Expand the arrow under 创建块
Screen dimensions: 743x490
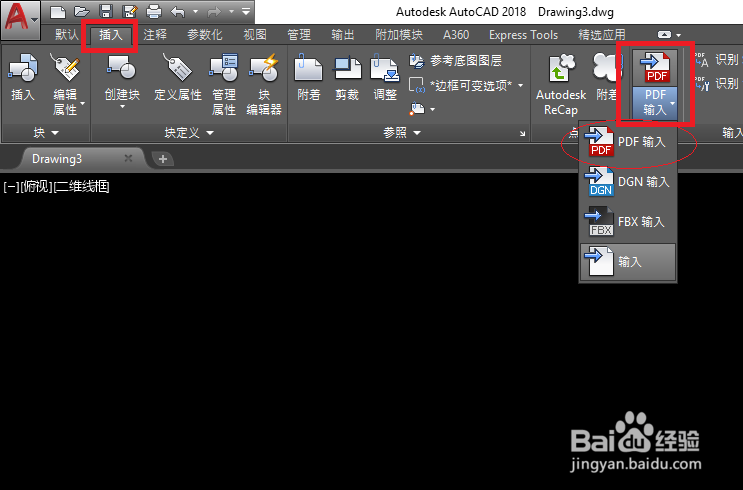[x=122, y=107]
